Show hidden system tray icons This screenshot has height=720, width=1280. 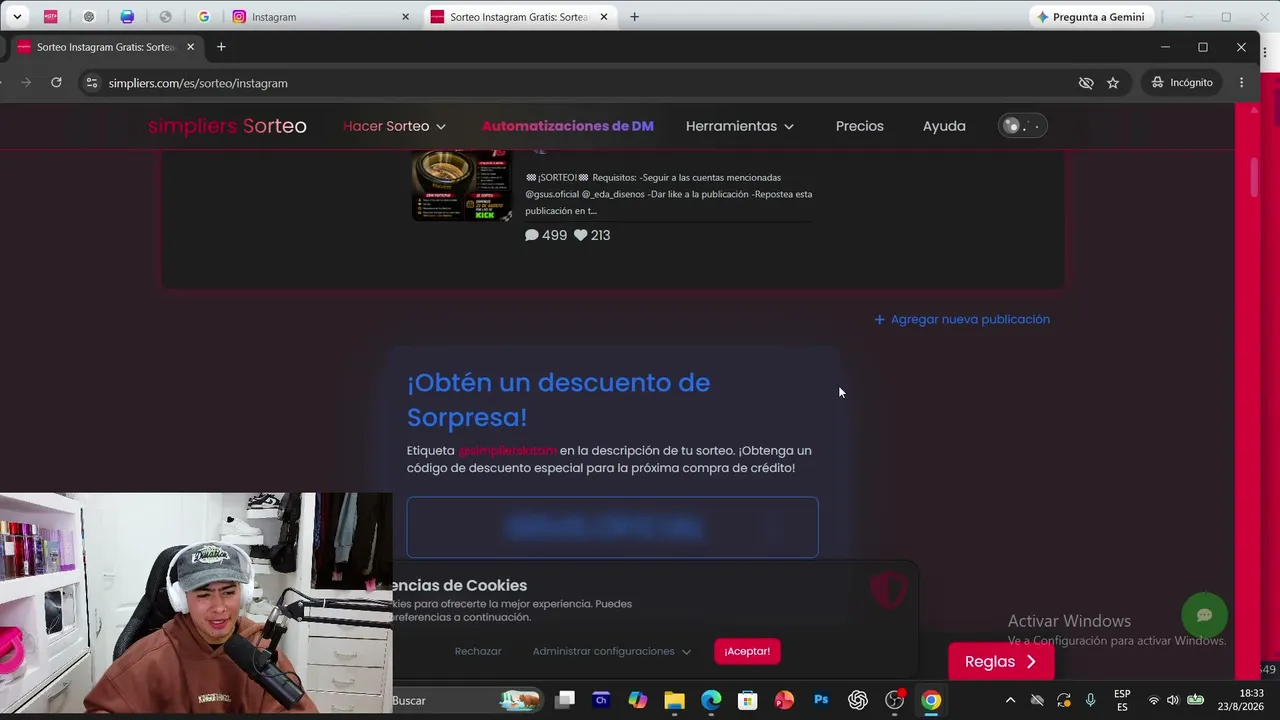1010,700
